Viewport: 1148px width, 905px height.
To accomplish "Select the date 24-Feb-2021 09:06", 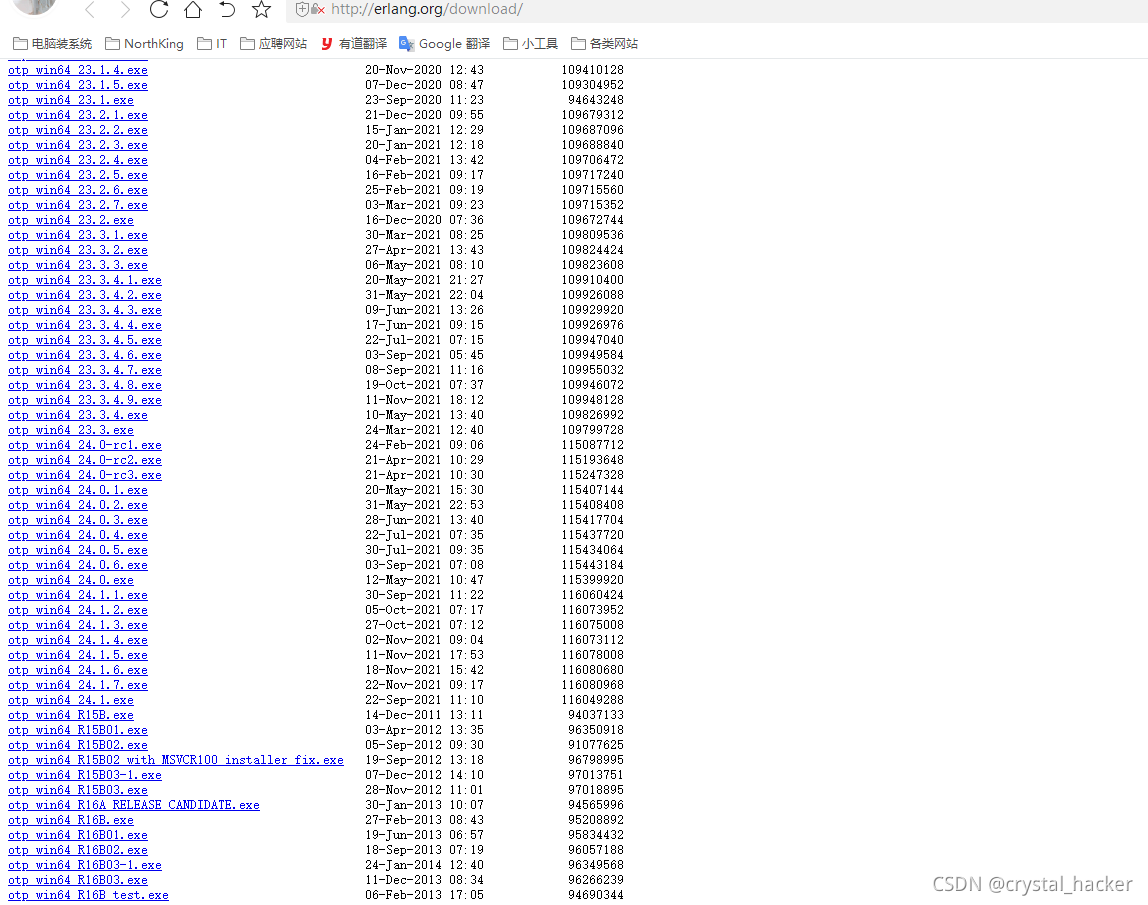I will (x=425, y=445).
